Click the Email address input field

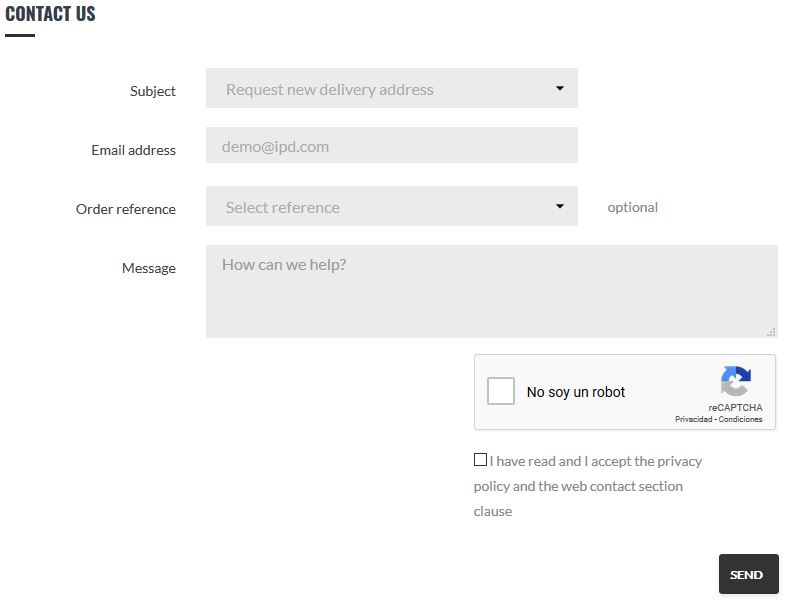pos(391,146)
